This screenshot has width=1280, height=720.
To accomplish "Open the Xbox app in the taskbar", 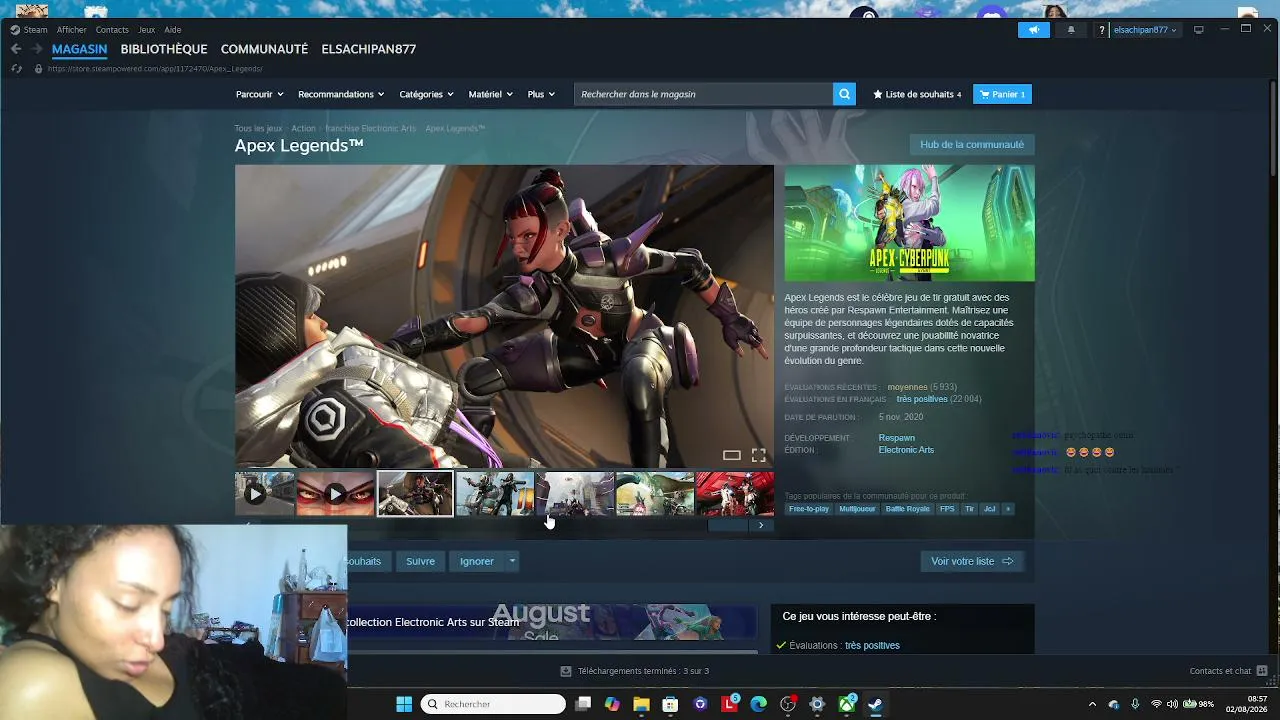I will tap(846, 704).
